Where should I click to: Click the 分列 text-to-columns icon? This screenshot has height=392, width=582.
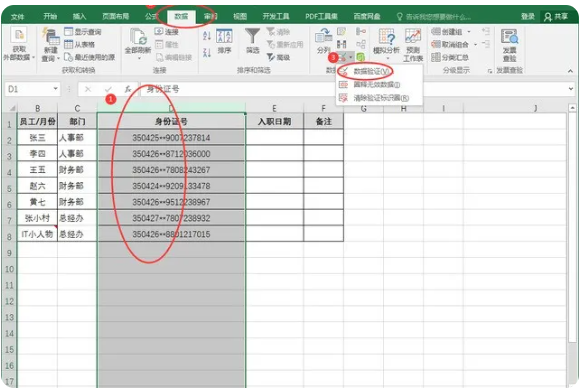coord(323,42)
